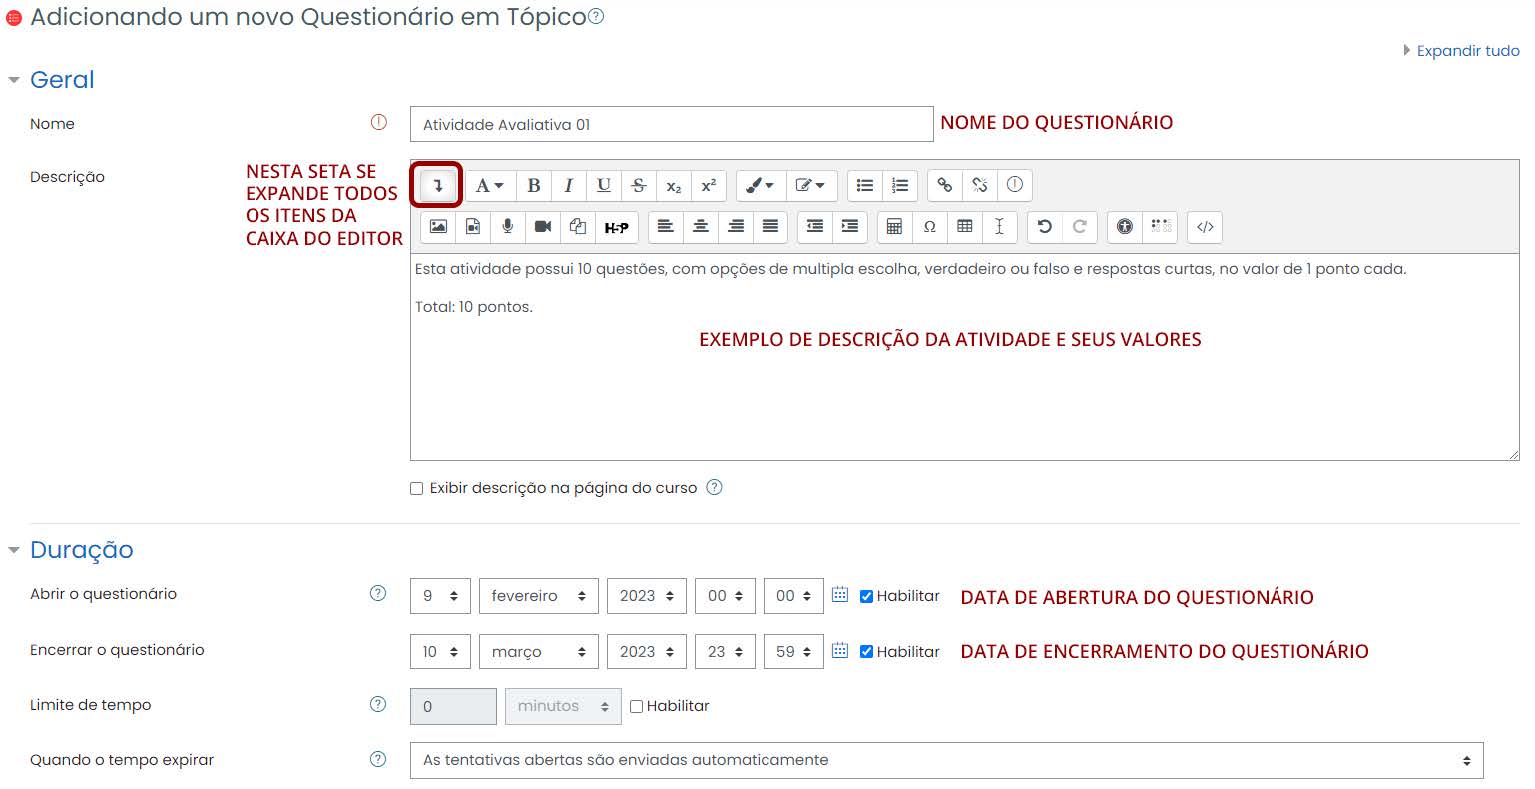This screenshot has height=789, width=1535.
Task: Click the 'Expandir tudo' link
Action: (1468, 50)
